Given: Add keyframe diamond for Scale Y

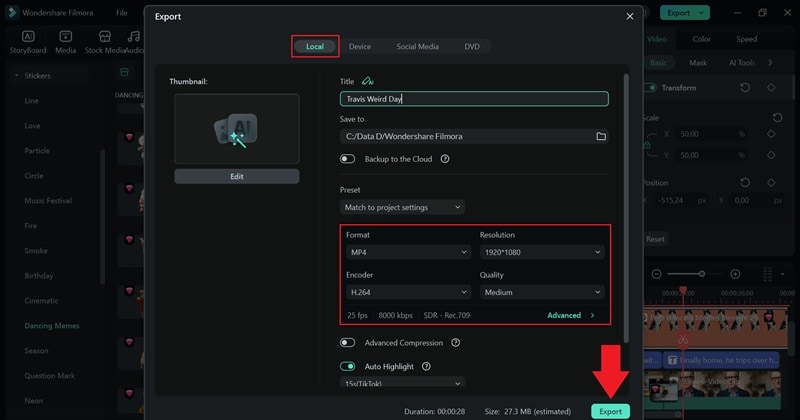Looking at the screenshot, I should [x=771, y=155].
